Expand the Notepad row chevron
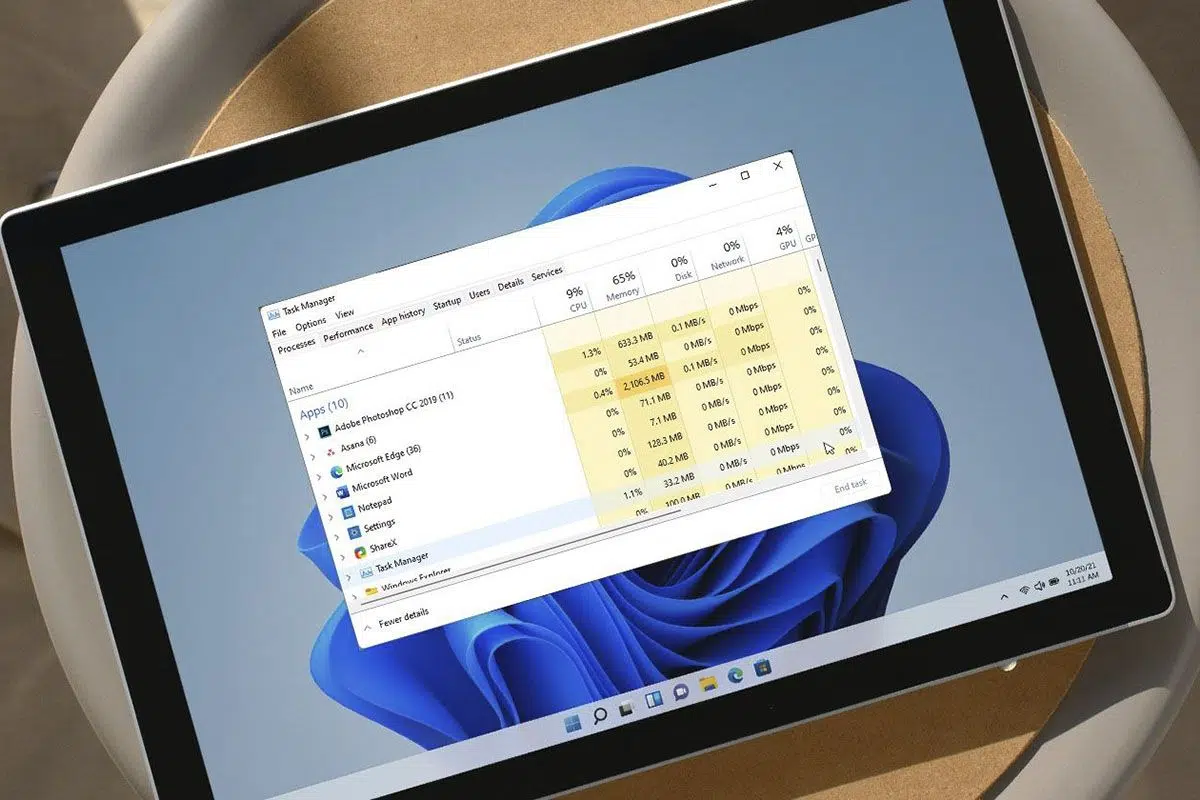The width and height of the screenshot is (1200, 800). (331, 517)
